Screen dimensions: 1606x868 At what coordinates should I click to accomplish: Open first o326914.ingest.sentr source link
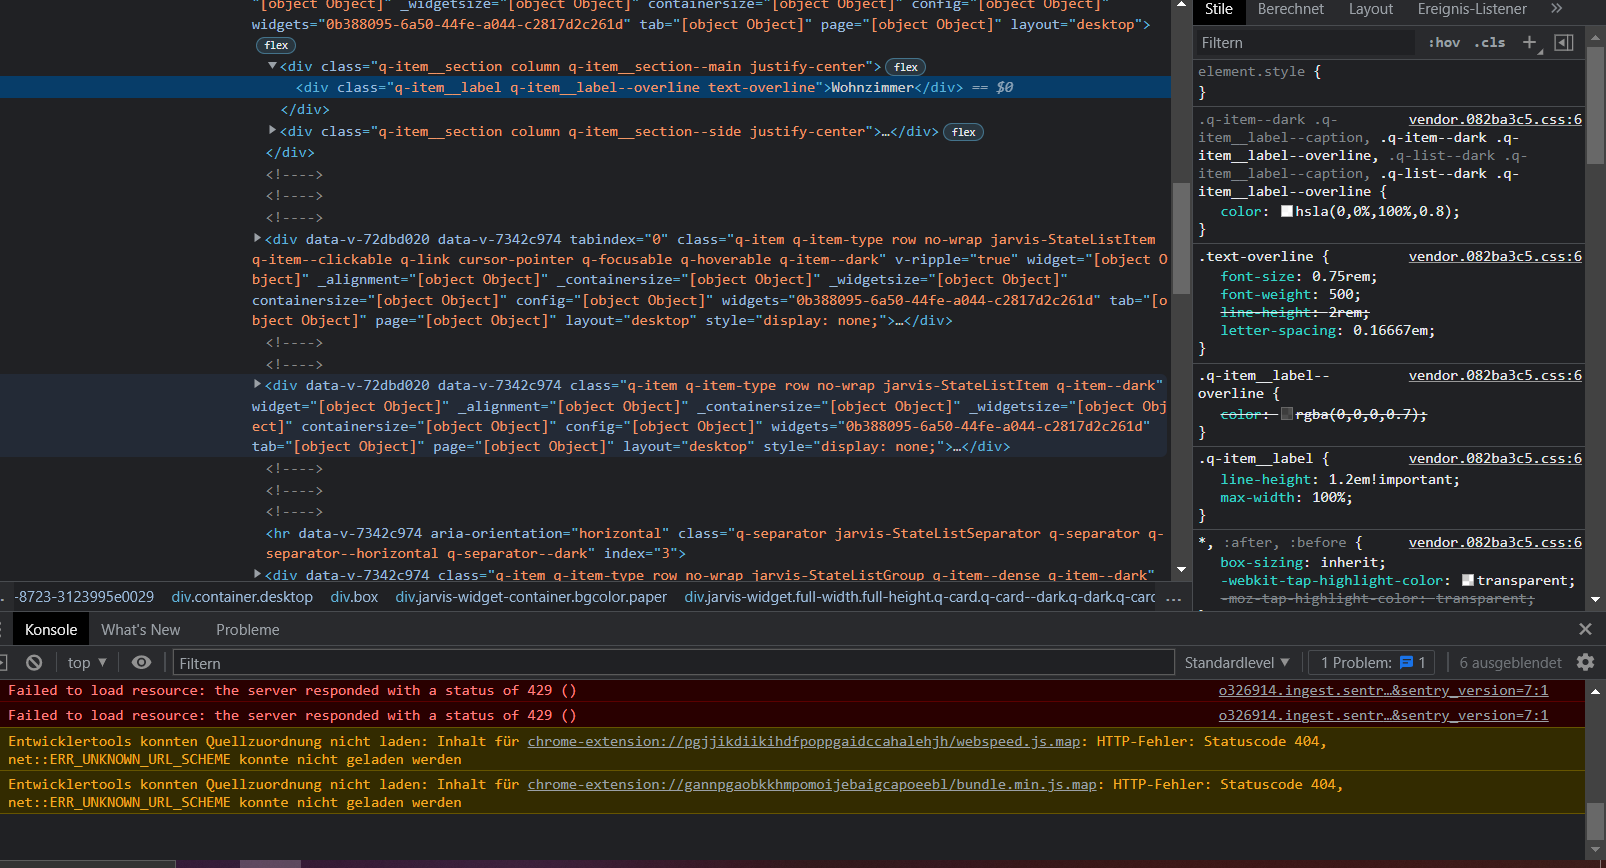click(1383, 690)
